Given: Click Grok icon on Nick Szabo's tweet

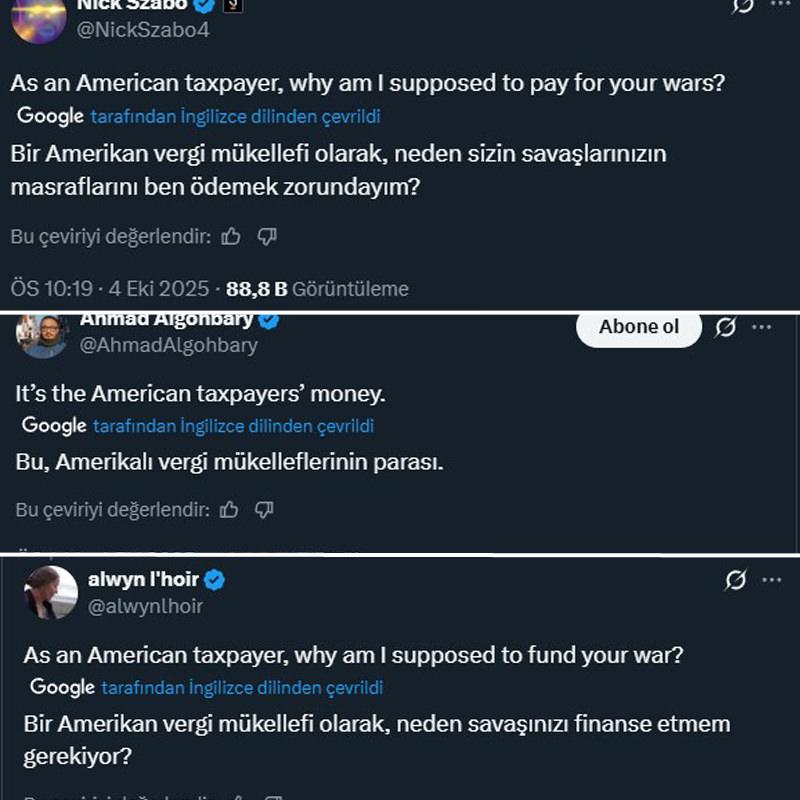Looking at the screenshot, I should point(743,5).
